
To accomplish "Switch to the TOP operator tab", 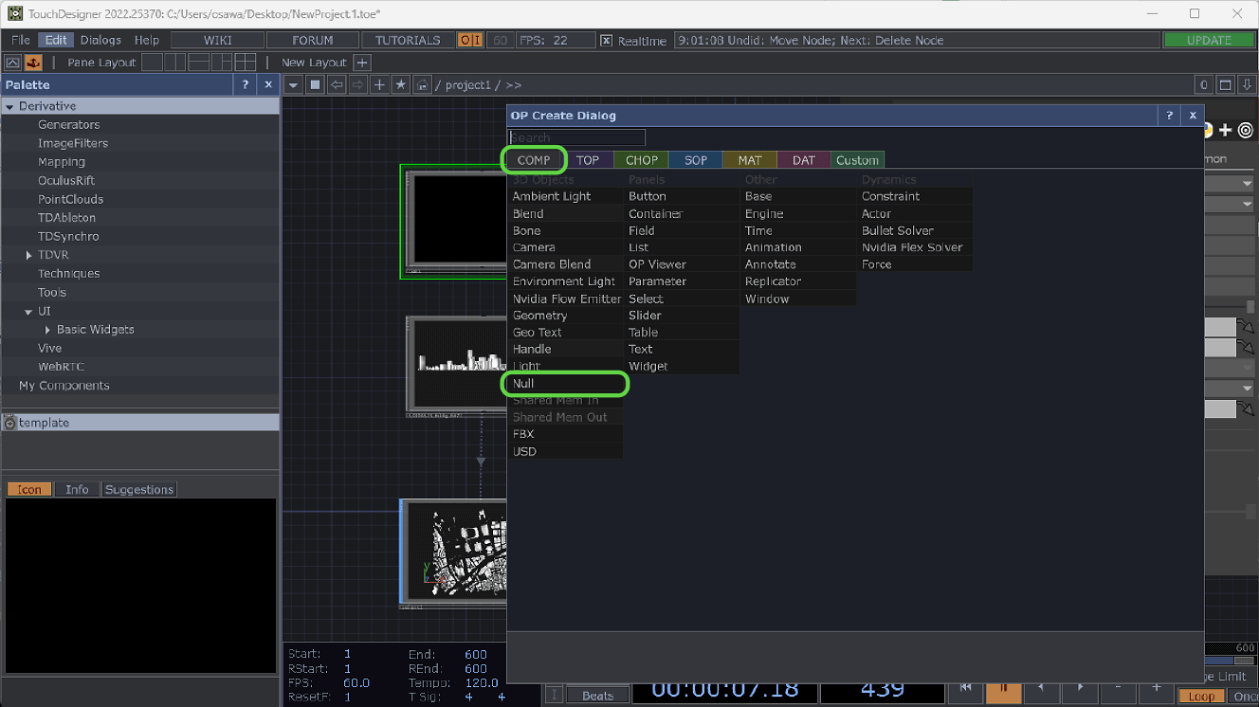I will point(588,160).
